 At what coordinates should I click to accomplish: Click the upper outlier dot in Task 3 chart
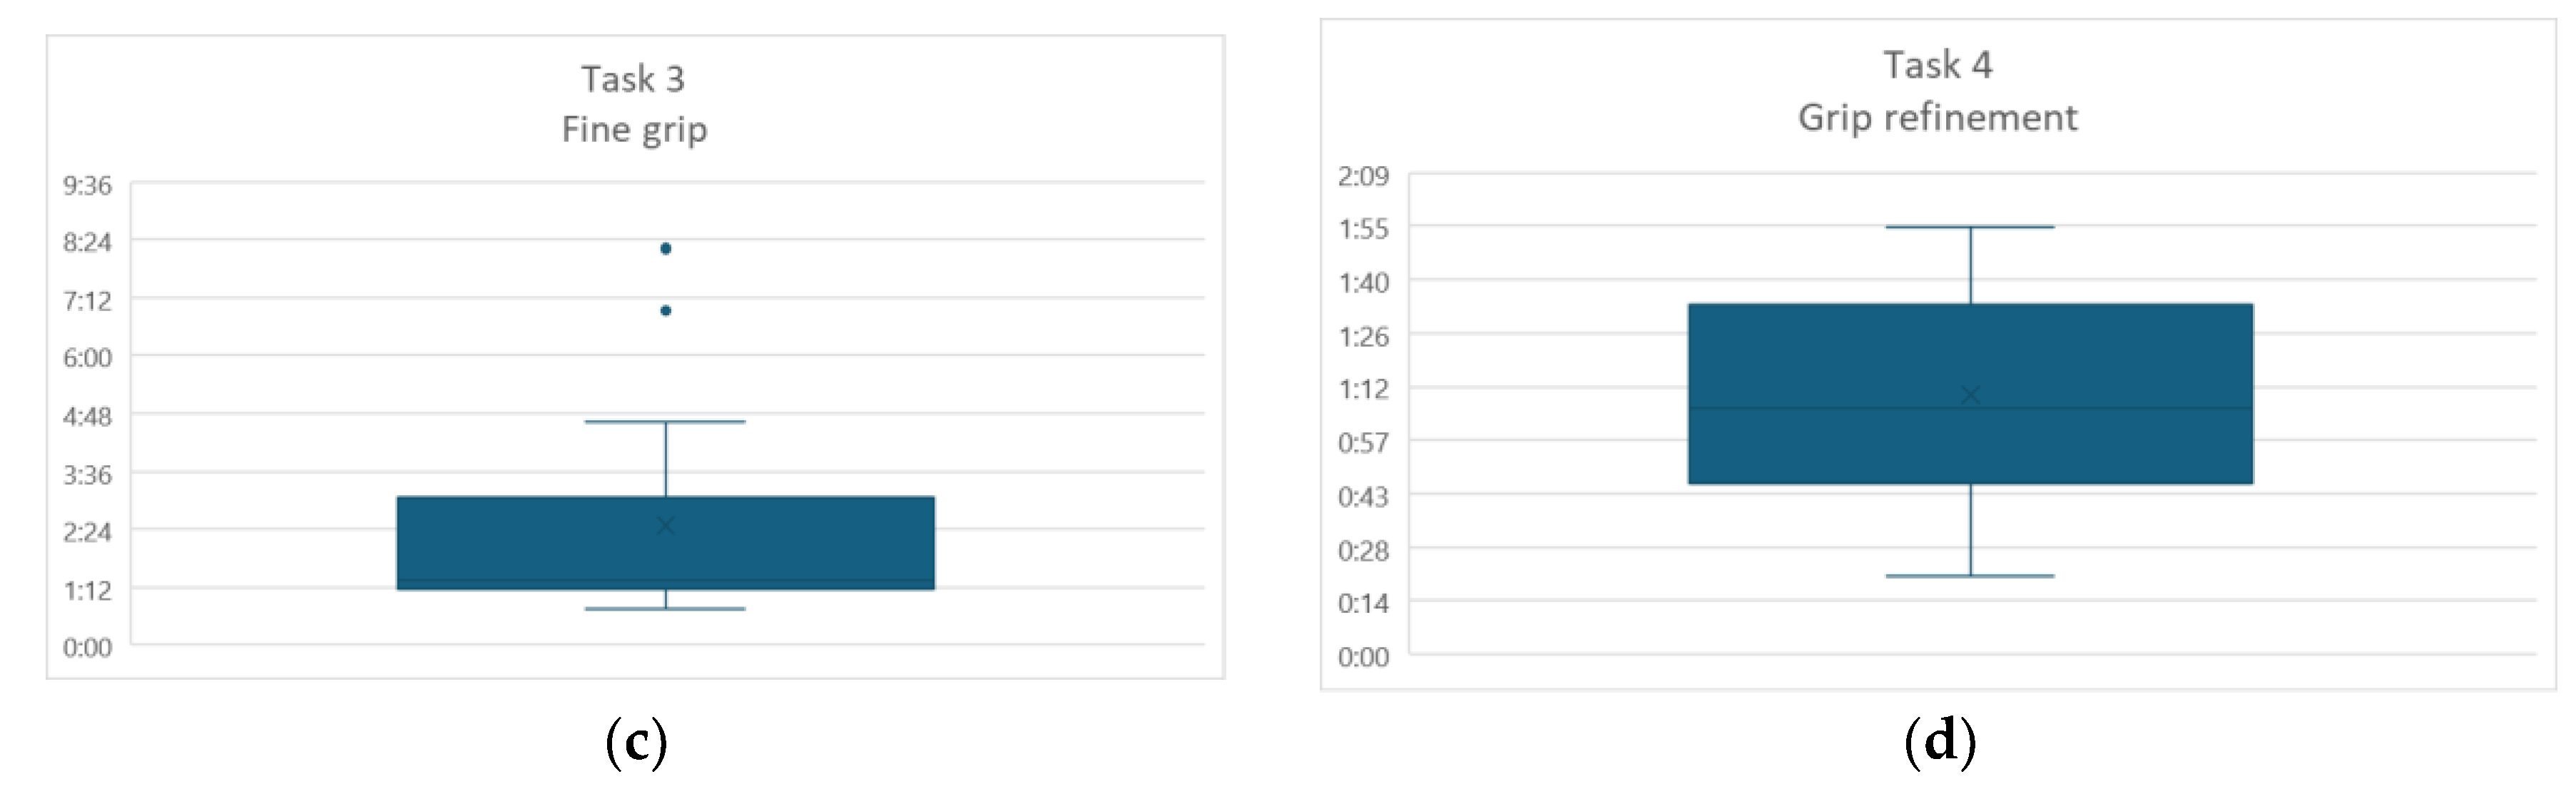(x=665, y=248)
